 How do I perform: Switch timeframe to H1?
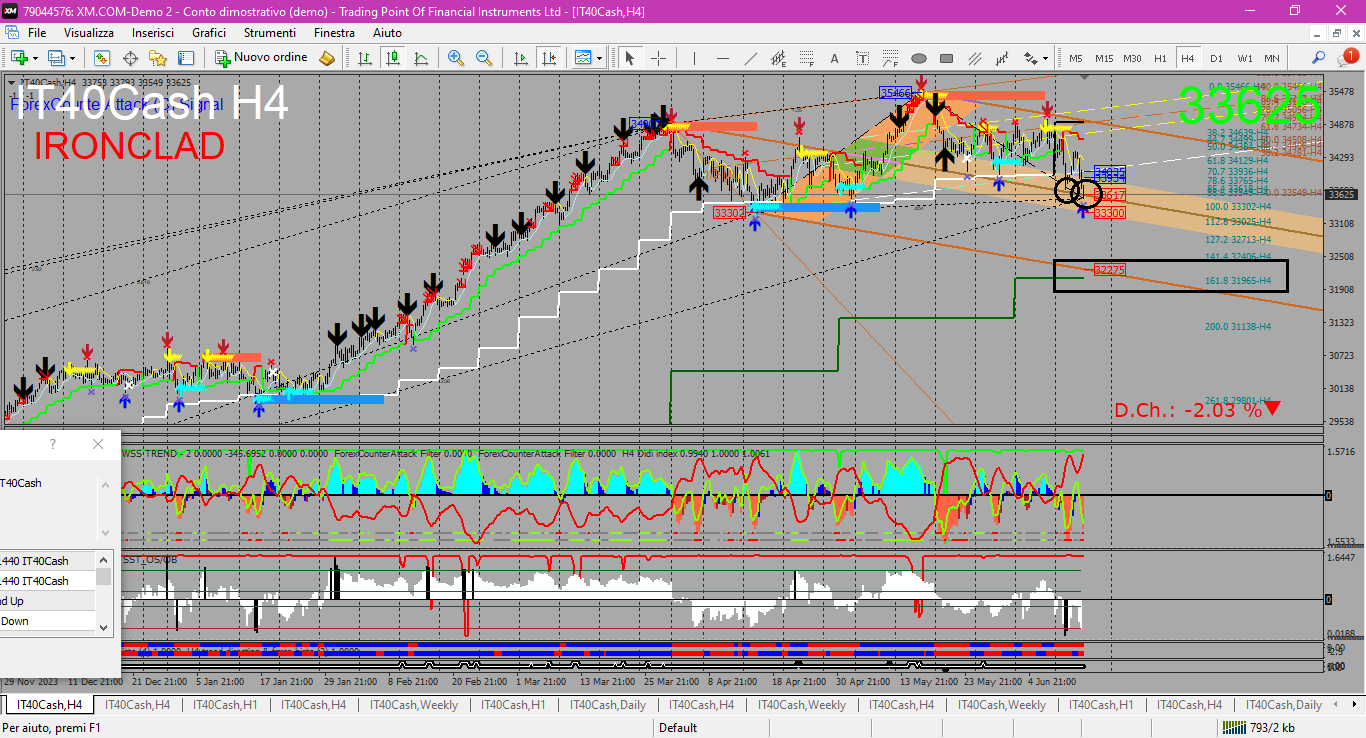(1160, 58)
